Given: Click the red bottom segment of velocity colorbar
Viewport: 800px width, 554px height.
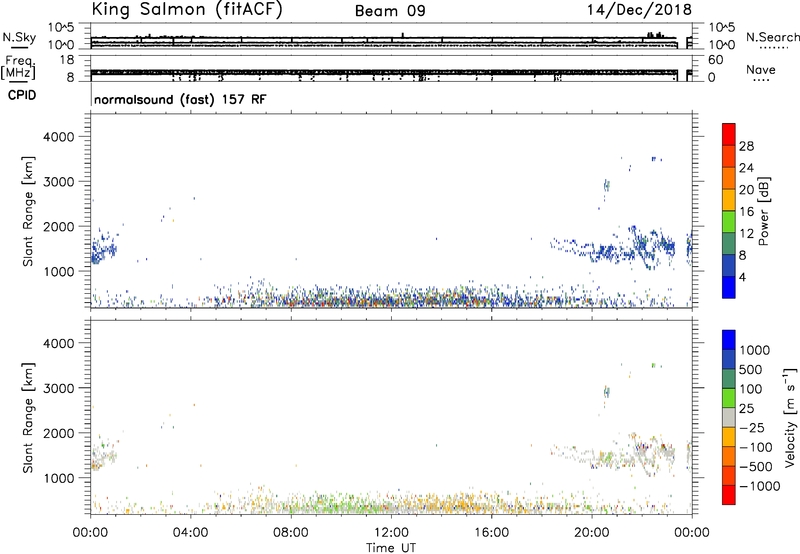Looking at the screenshot, I should (x=729, y=495).
